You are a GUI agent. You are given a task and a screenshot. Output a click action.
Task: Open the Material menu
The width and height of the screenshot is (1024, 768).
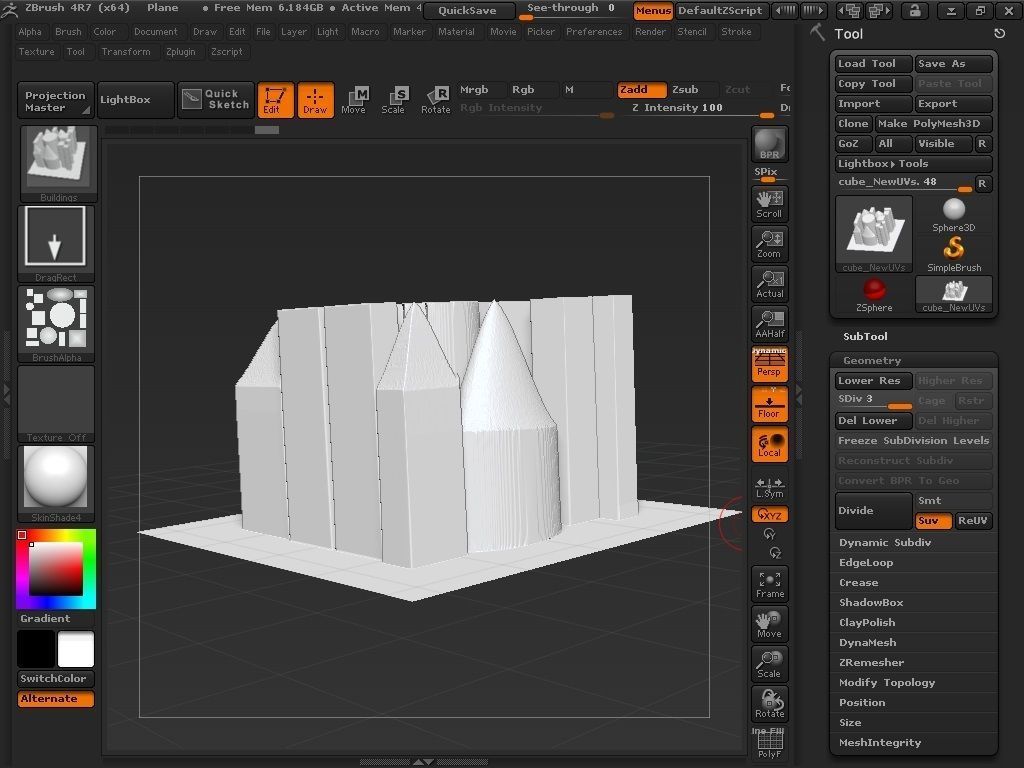click(456, 31)
